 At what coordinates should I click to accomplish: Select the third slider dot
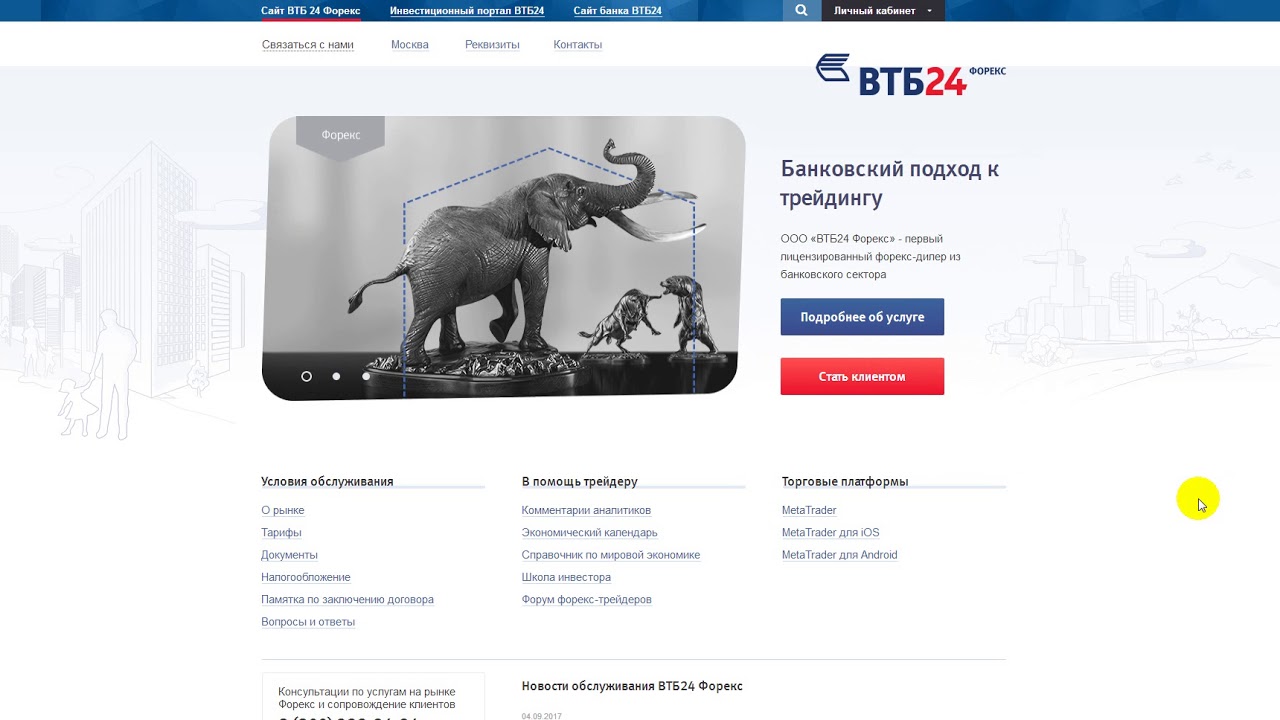coord(366,376)
